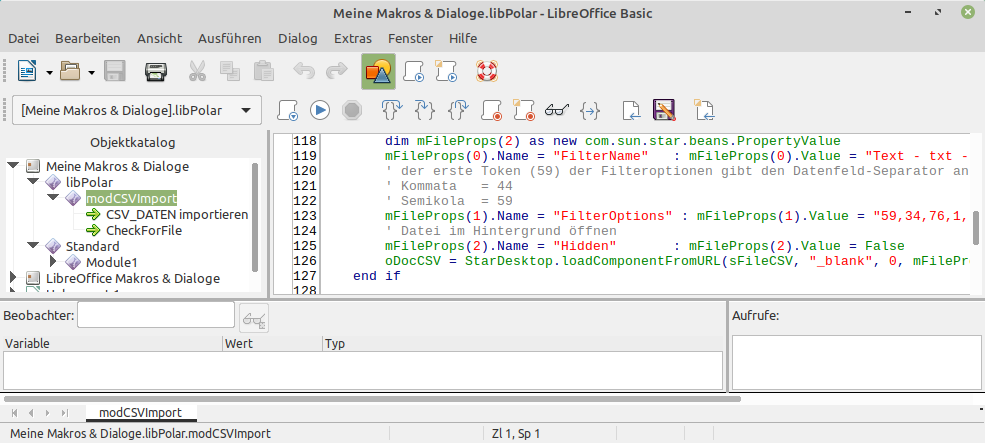Print the module with the printer icon
Screen dimensions: 985x443
(156, 72)
